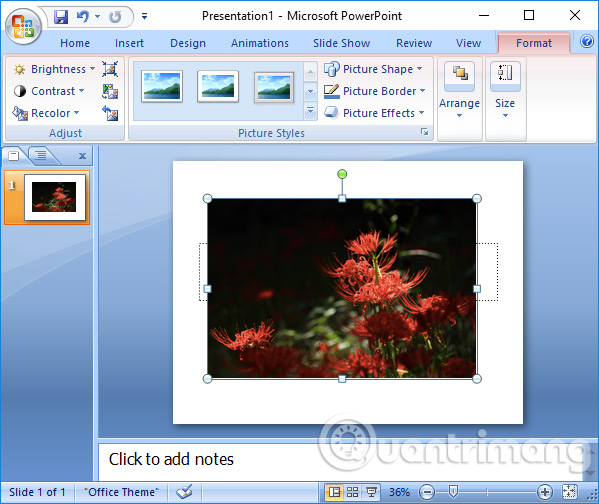Click the Reset Picture icon
This screenshot has width=599, height=504.
click(110, 113)
